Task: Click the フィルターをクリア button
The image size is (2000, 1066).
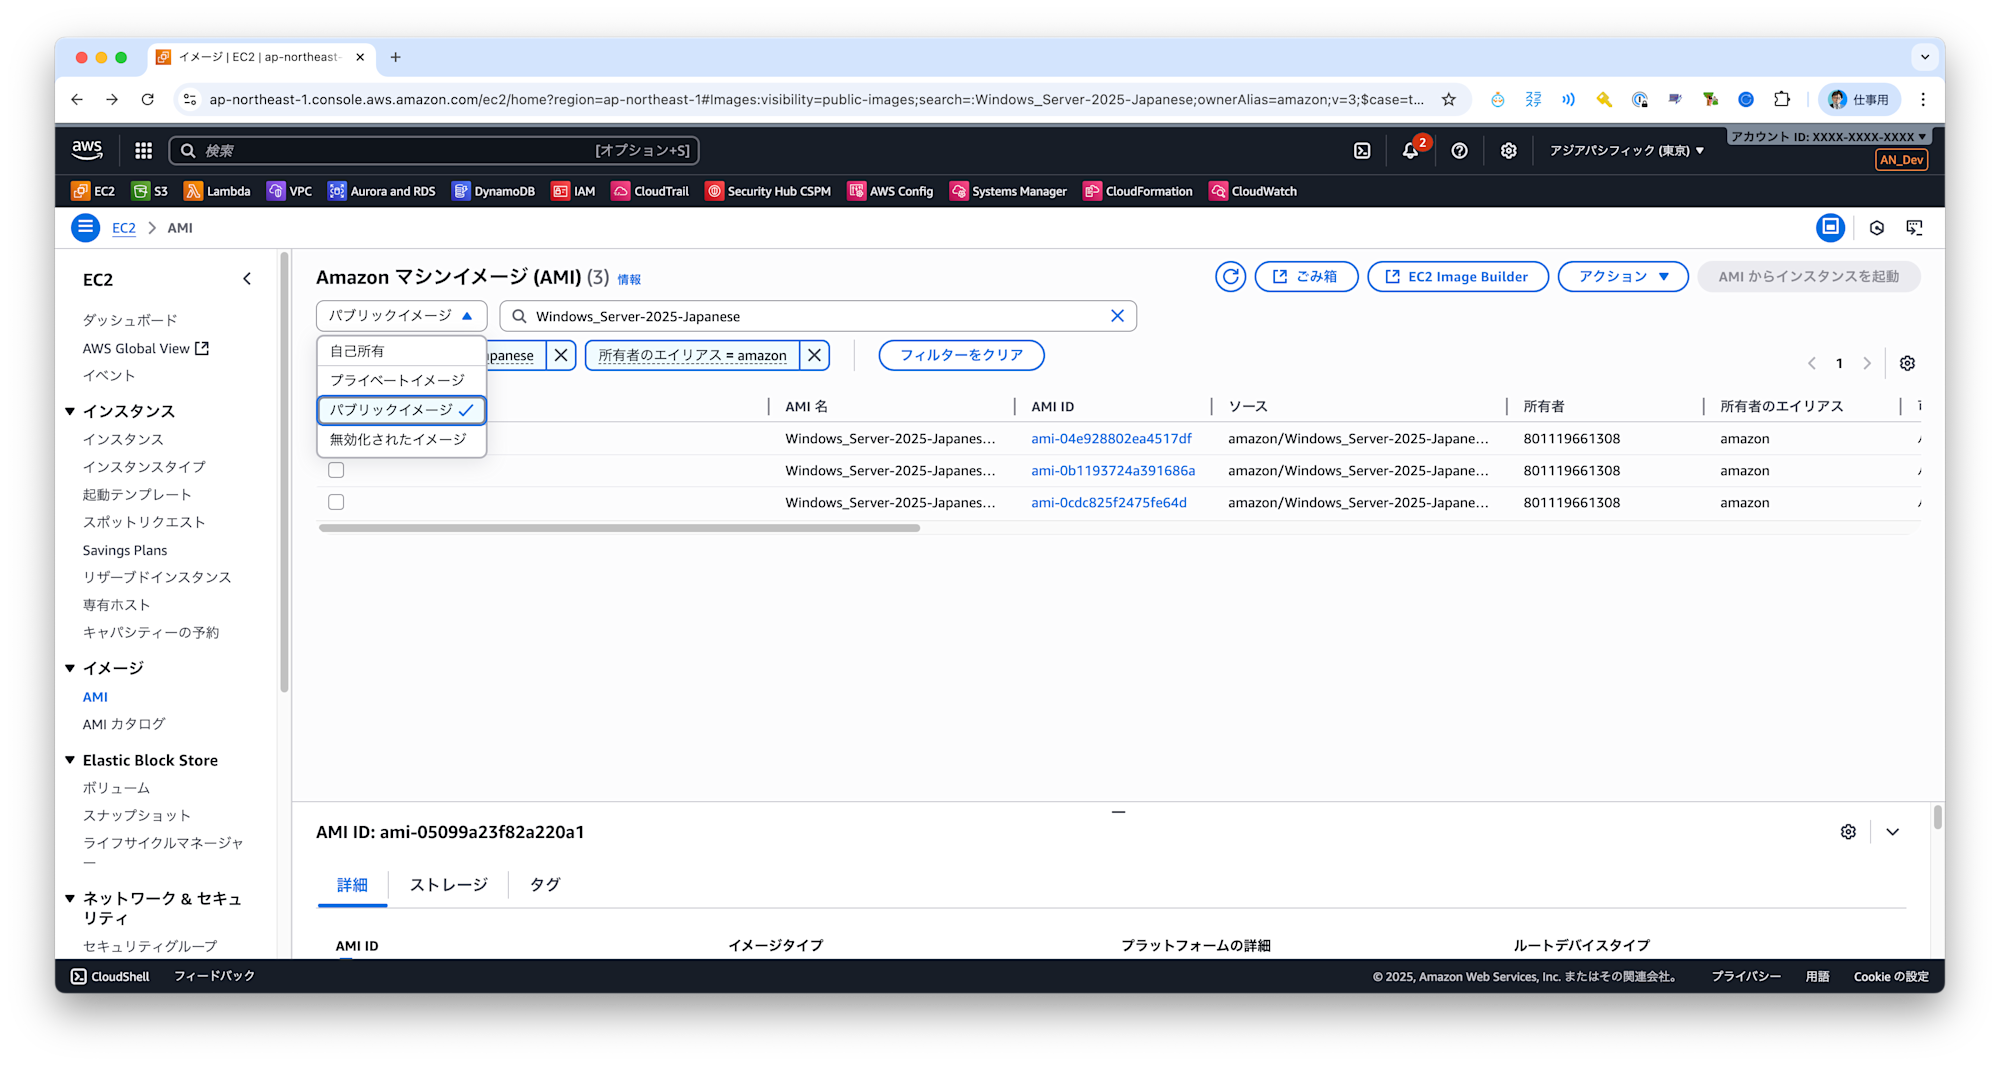Action: coord(962,355)
